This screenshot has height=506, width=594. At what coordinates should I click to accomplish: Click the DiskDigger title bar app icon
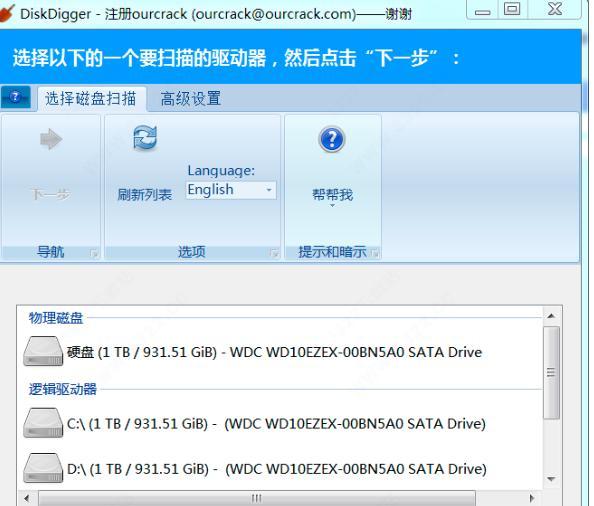[6, 14]
